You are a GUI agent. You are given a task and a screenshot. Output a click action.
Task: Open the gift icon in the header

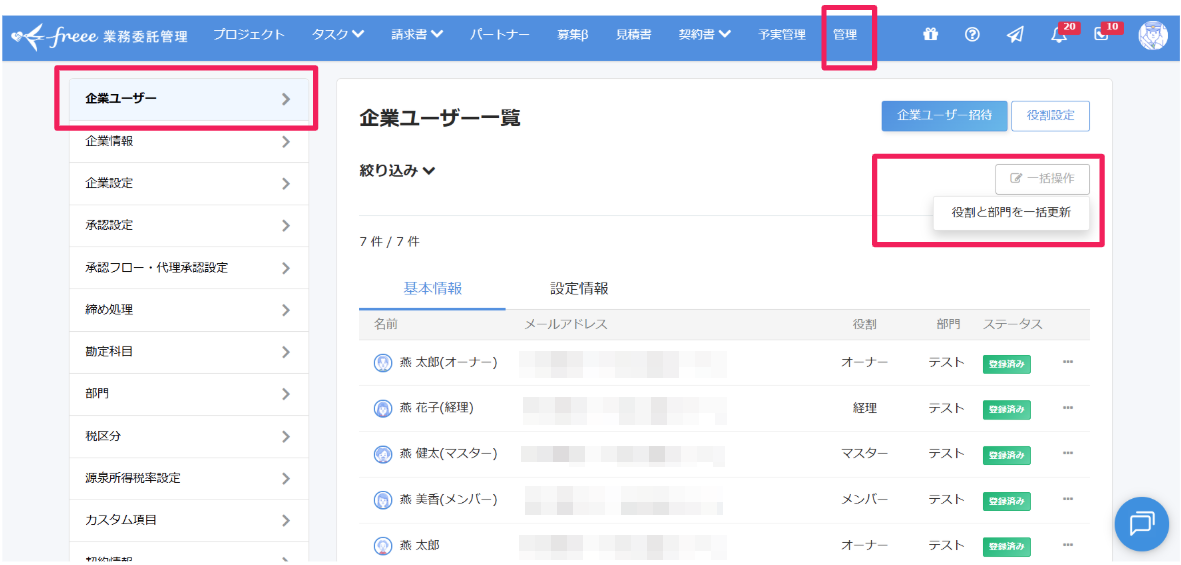931,35
